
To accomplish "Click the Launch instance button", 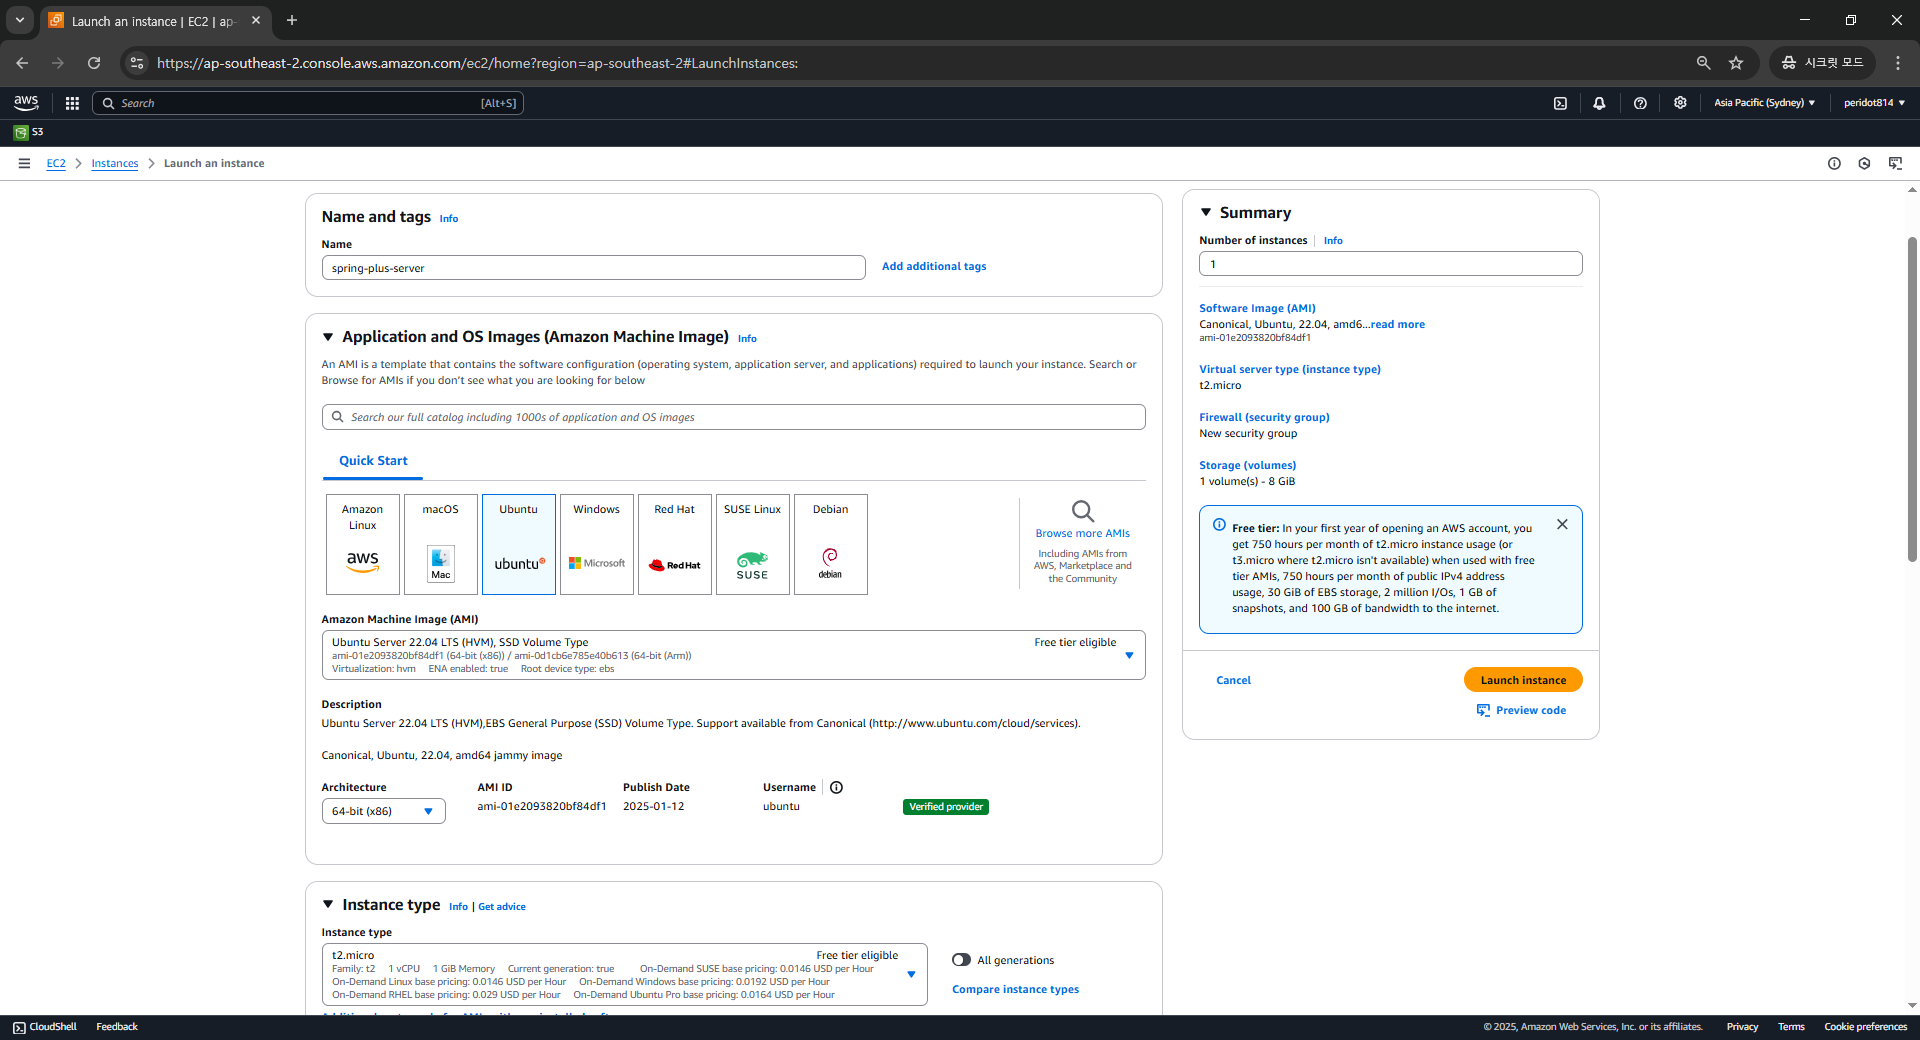I will 1523,680.
